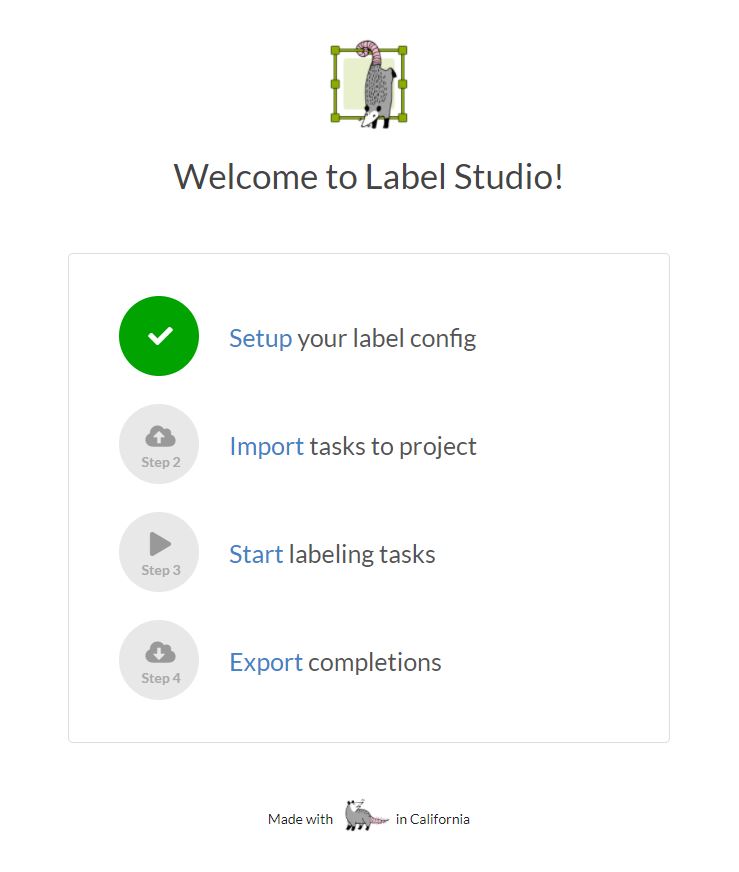Click the green checkmark Setup step circle

[159, 336]
